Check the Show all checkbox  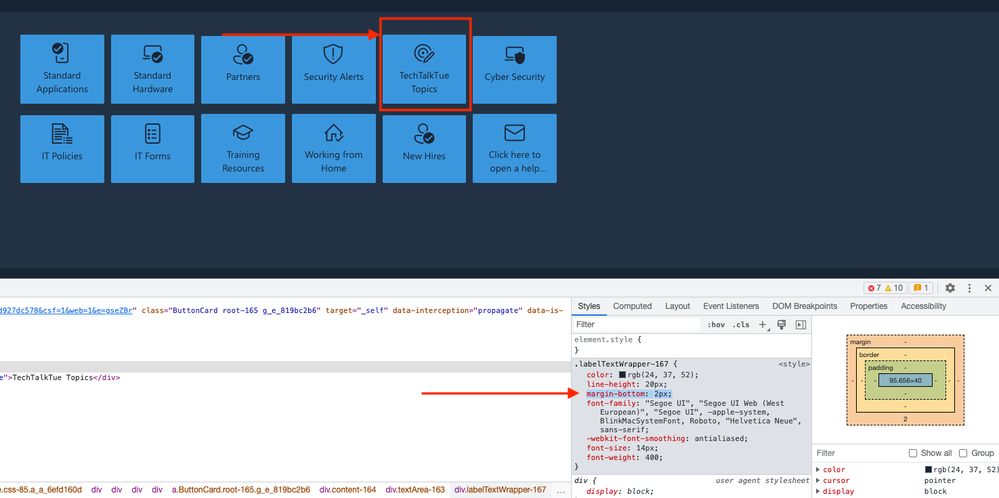pos(914,453)
